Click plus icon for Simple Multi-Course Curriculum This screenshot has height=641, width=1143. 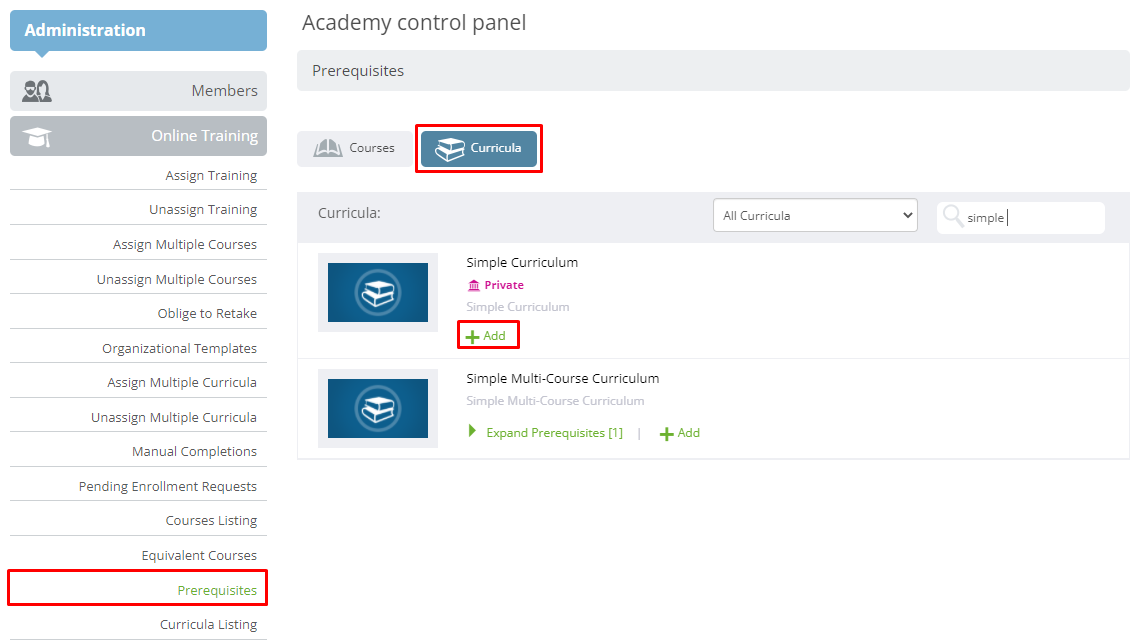pyautogui.click(x=666, y=434)
